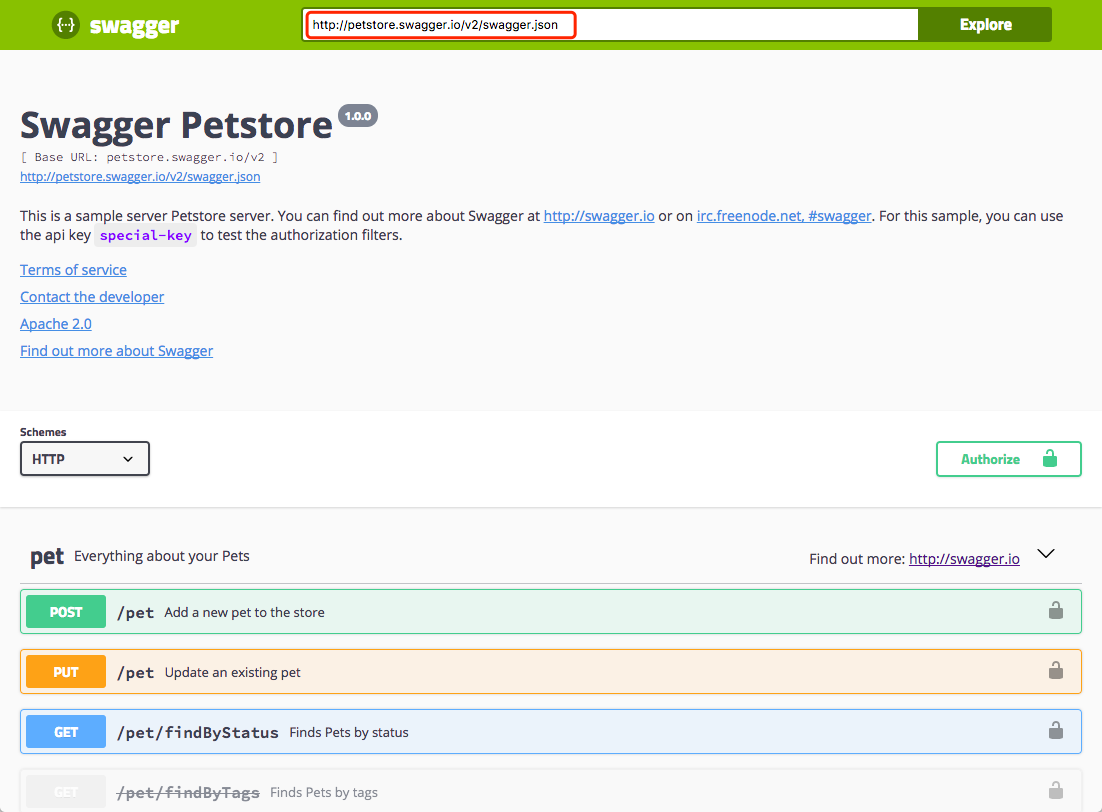Screen dimensions: 1102x812
Task: Click 'Everything about your Pets' description
Action: click(162, 556)
